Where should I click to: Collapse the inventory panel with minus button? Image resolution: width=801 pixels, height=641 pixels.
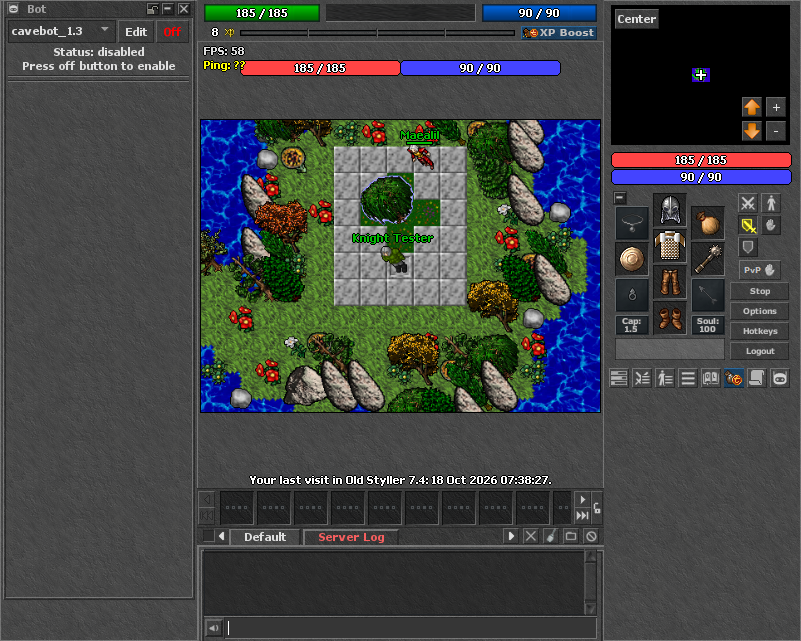point(620,198)
